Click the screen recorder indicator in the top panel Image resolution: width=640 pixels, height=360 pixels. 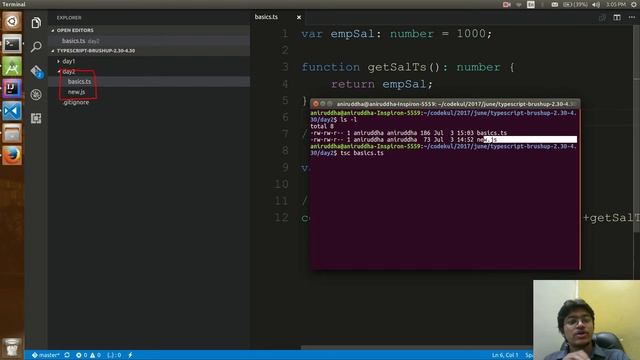point(507,4)
